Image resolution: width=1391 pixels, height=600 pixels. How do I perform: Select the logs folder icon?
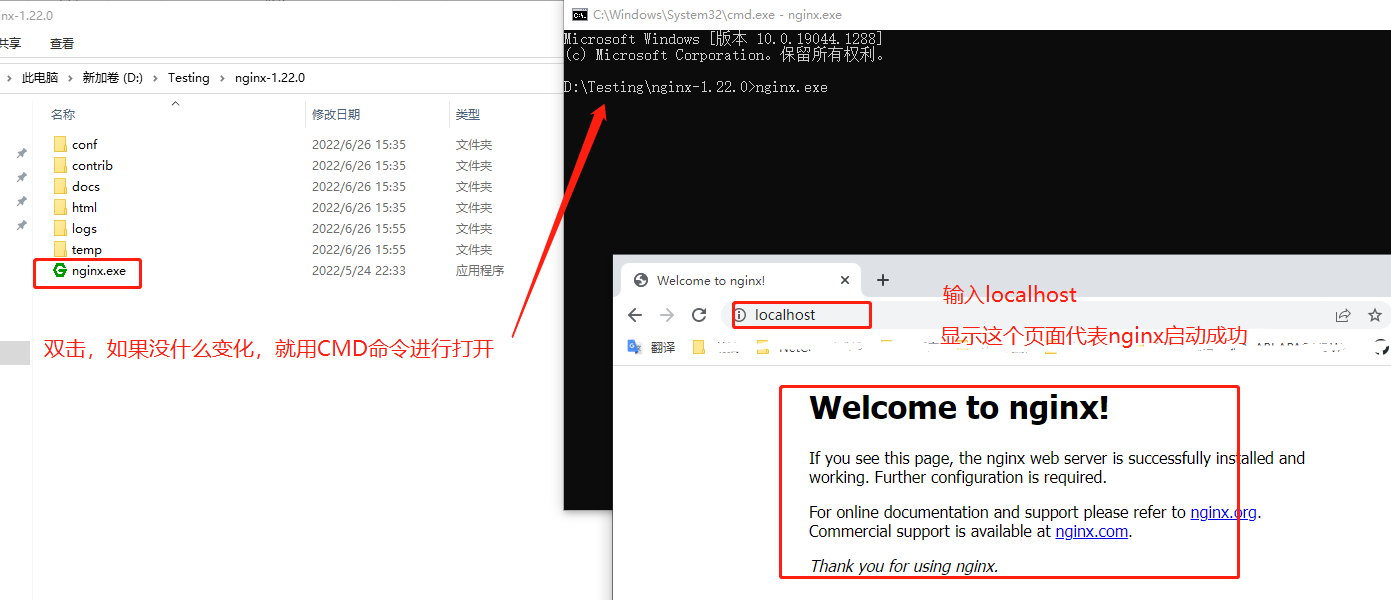(x=59, y=229)
